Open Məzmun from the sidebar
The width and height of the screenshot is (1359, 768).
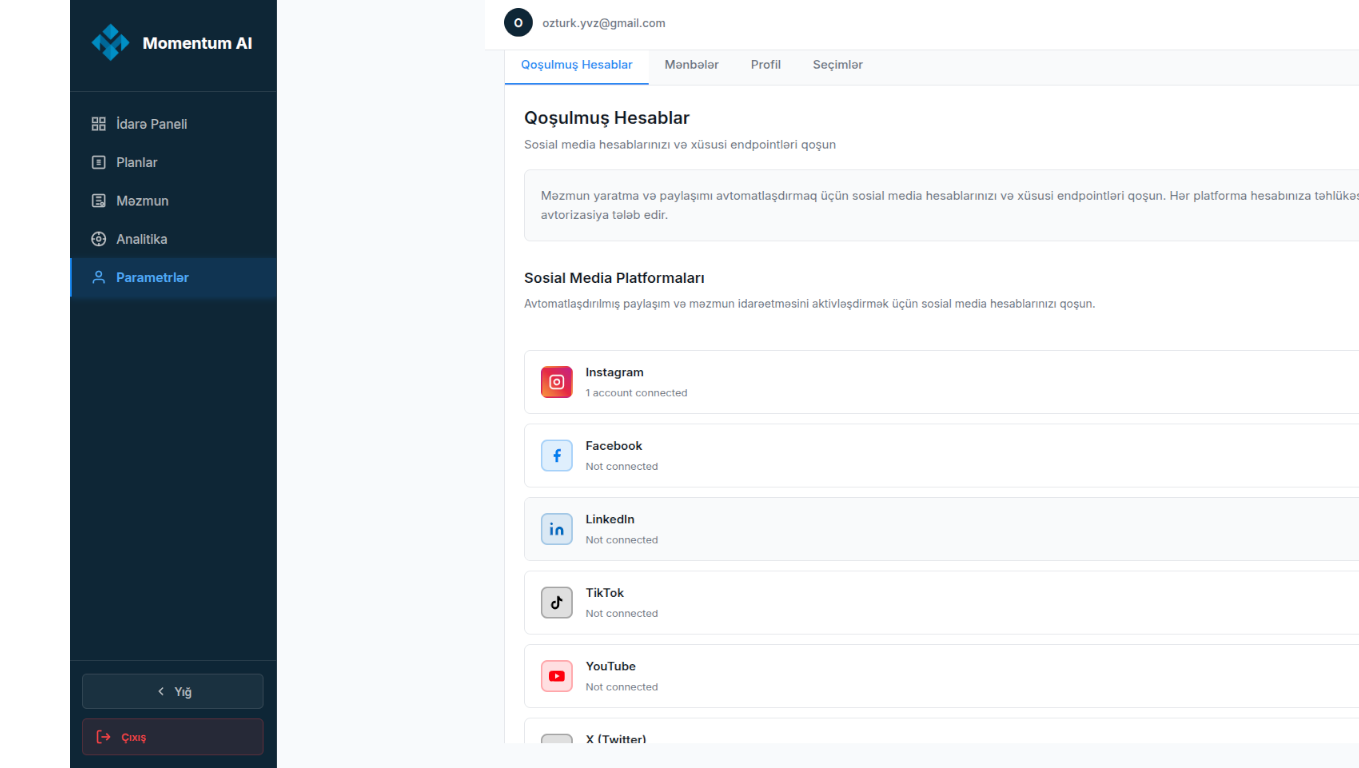tap(142, 201)
